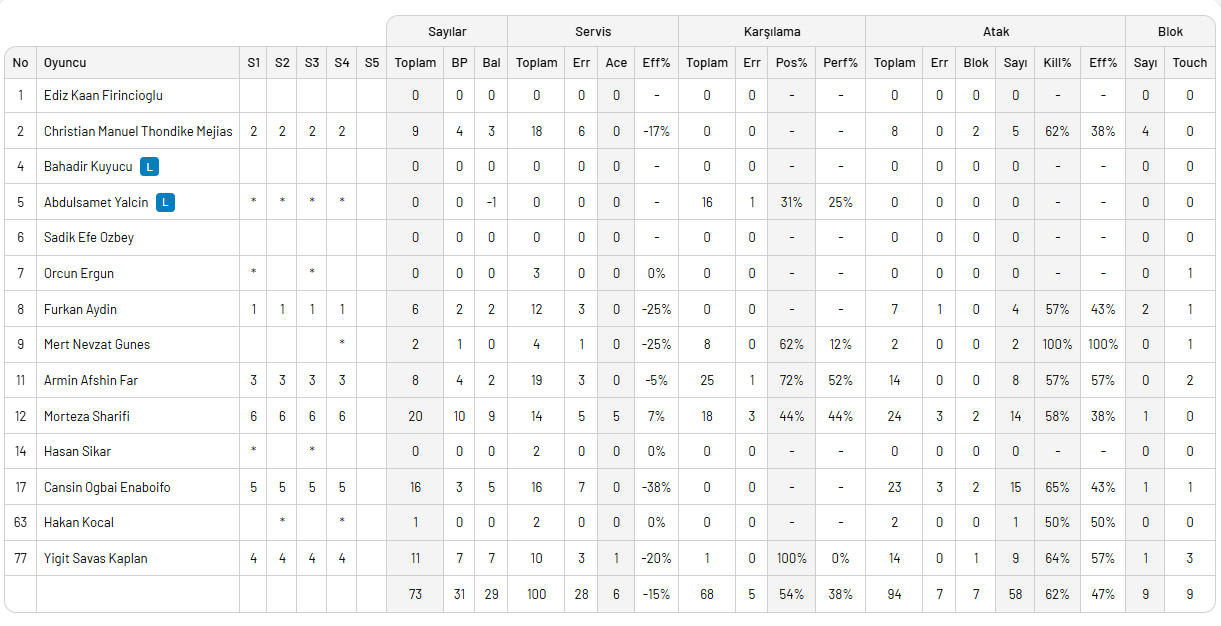Sort by the Ace column header
The height and width of the screenshot is (626, 1221).
(x=616, y=63)
